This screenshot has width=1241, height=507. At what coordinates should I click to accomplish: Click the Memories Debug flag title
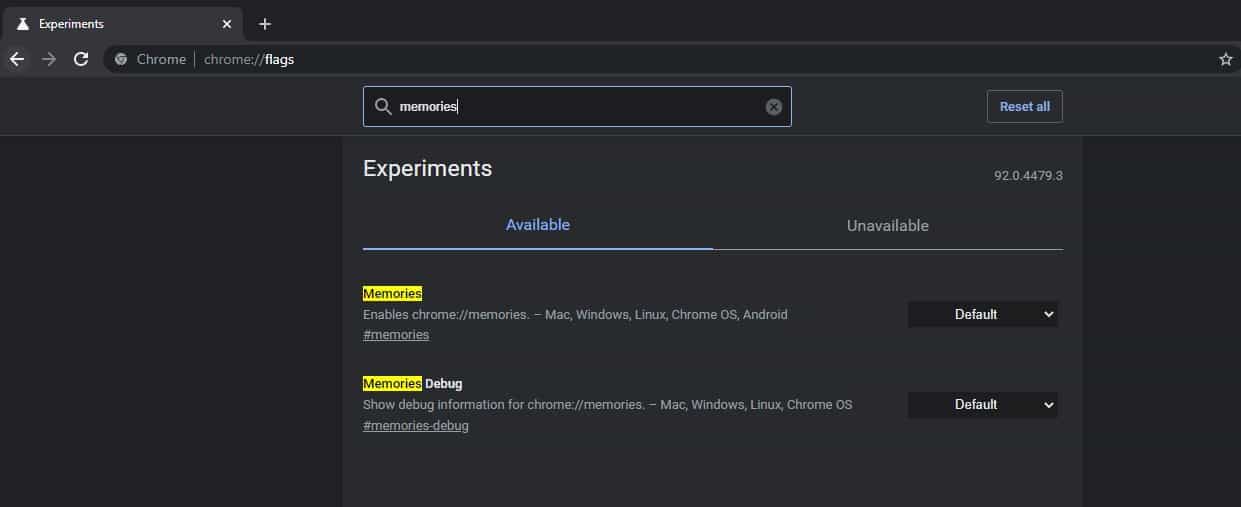[x=412, y=383]
